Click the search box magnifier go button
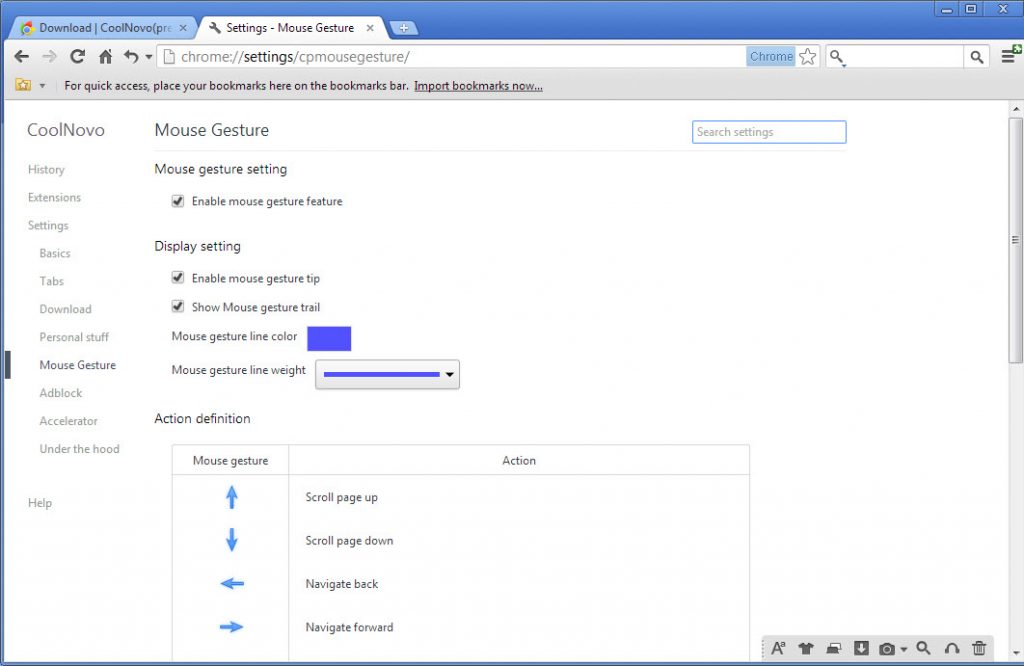This screenshot has width=1024, height=666. [x=976, y=57]
